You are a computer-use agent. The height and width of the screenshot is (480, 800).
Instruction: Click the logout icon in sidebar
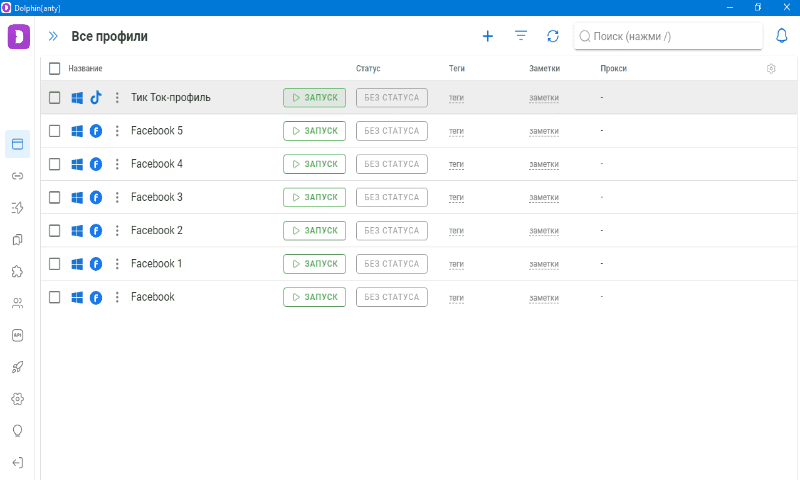point(17,462)
